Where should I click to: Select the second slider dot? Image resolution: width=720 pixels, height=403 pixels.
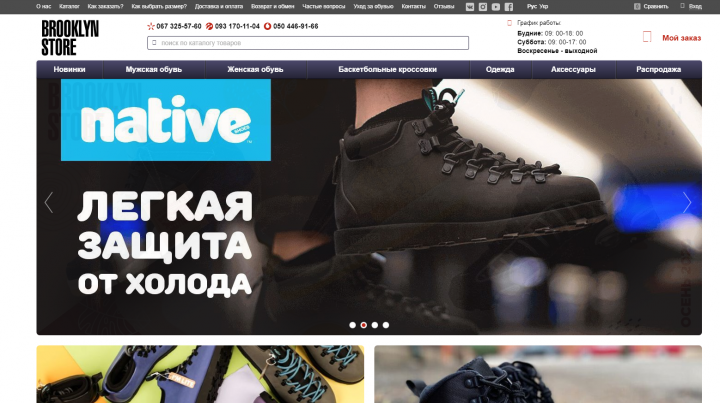click(x=364, y=325)
